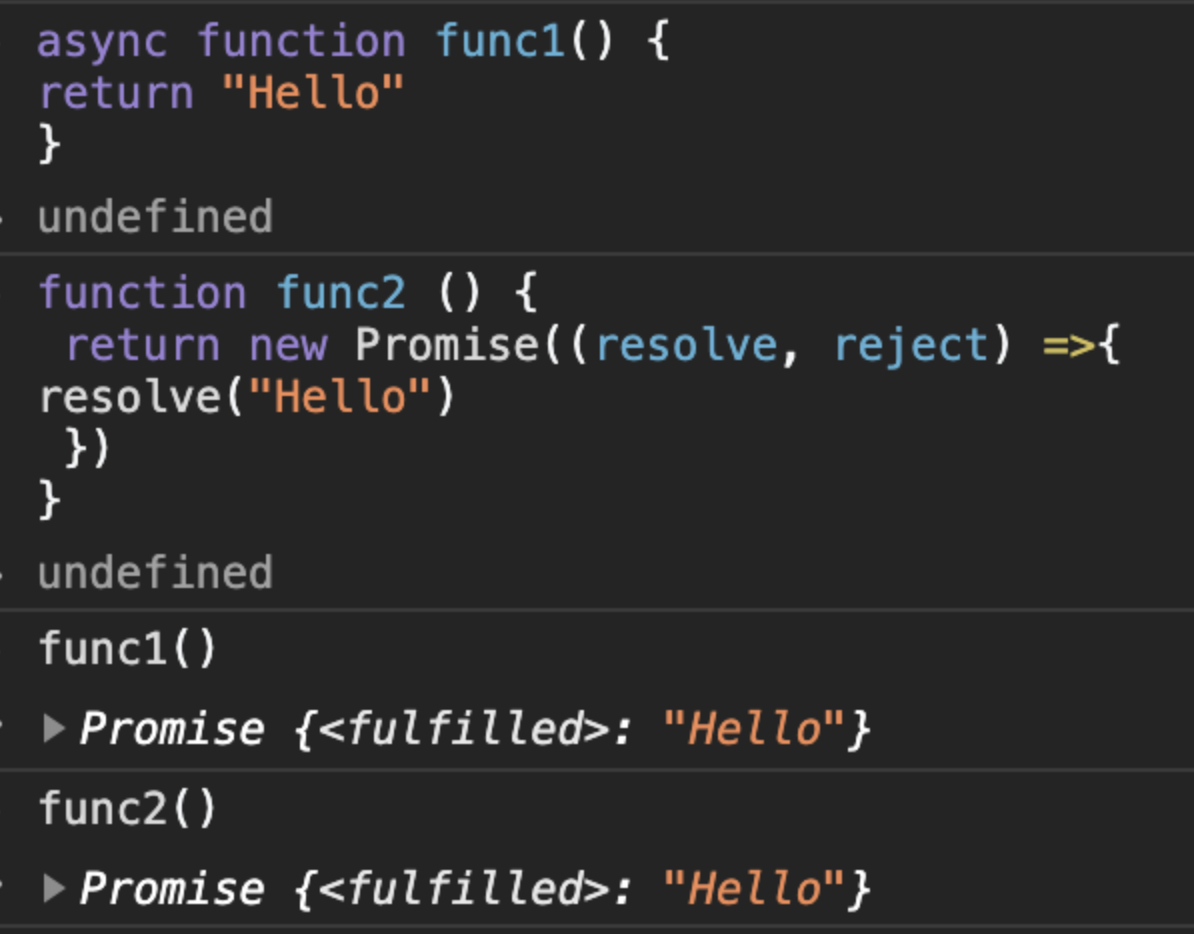The width and height of the screenshot is (1194, 934).
Task: Click the Promise constructor in func2
Action: 446,345
